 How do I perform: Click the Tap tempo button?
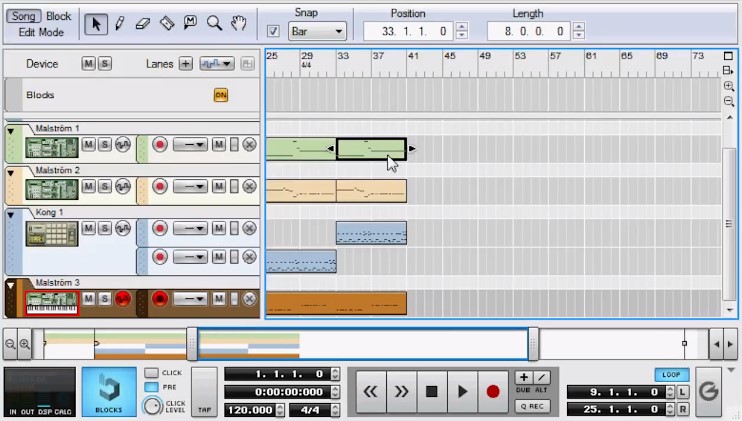pyautogui.click(x=204, y=392)
